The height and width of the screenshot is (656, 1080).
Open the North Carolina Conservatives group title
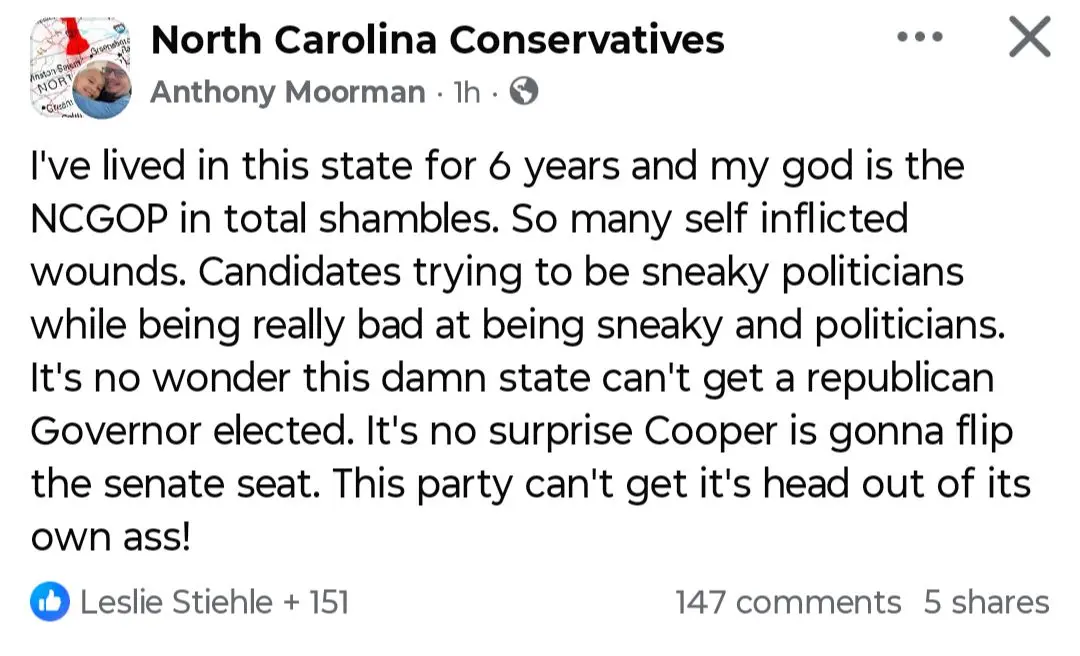pos(437,40)
